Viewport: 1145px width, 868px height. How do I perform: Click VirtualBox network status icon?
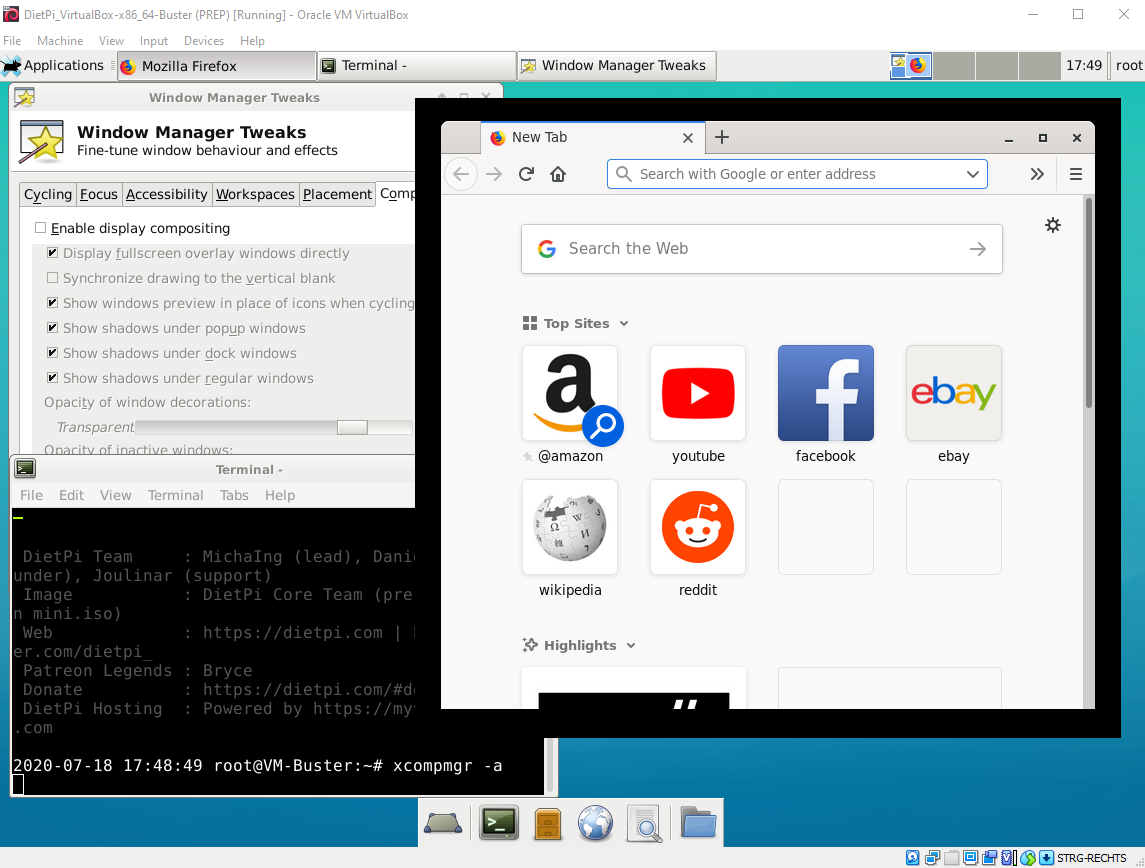click(x=933, y=858)
